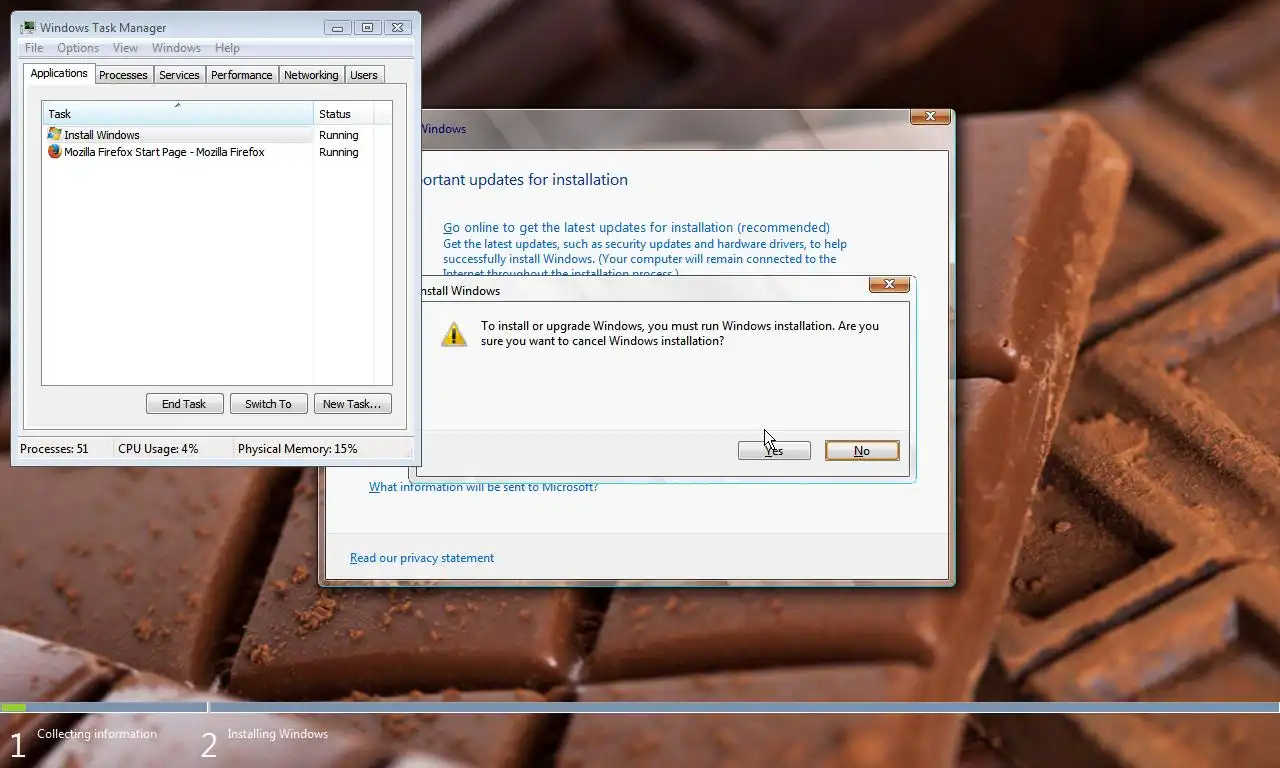Close the Windows Task Manager window
The width and height of the screenshot is (1280, 768).
[397, 27]
